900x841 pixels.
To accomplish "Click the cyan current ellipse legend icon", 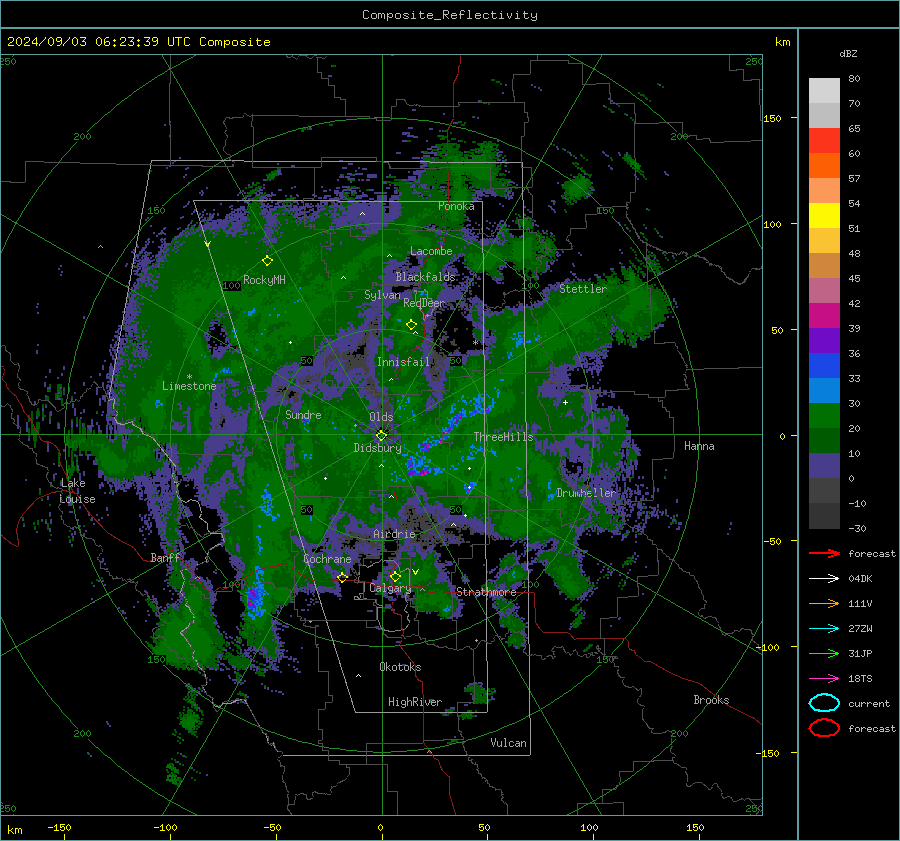I will coord(824,703).
